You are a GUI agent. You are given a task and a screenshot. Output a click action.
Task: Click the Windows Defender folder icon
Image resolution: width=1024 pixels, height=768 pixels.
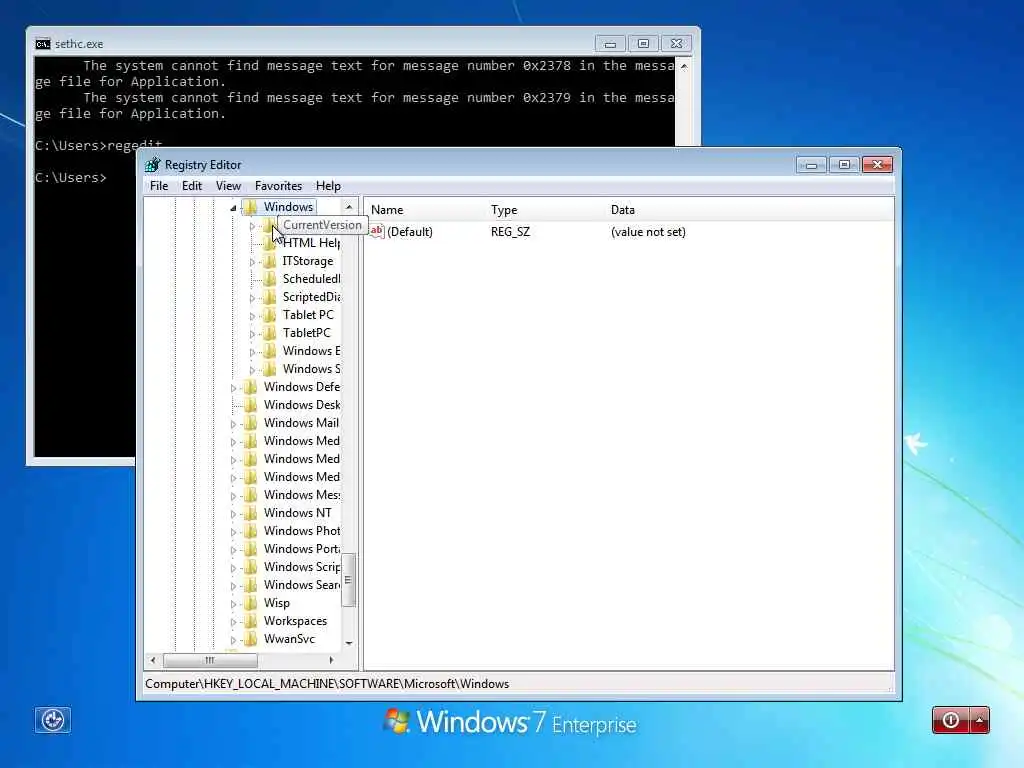click(250, 387)
